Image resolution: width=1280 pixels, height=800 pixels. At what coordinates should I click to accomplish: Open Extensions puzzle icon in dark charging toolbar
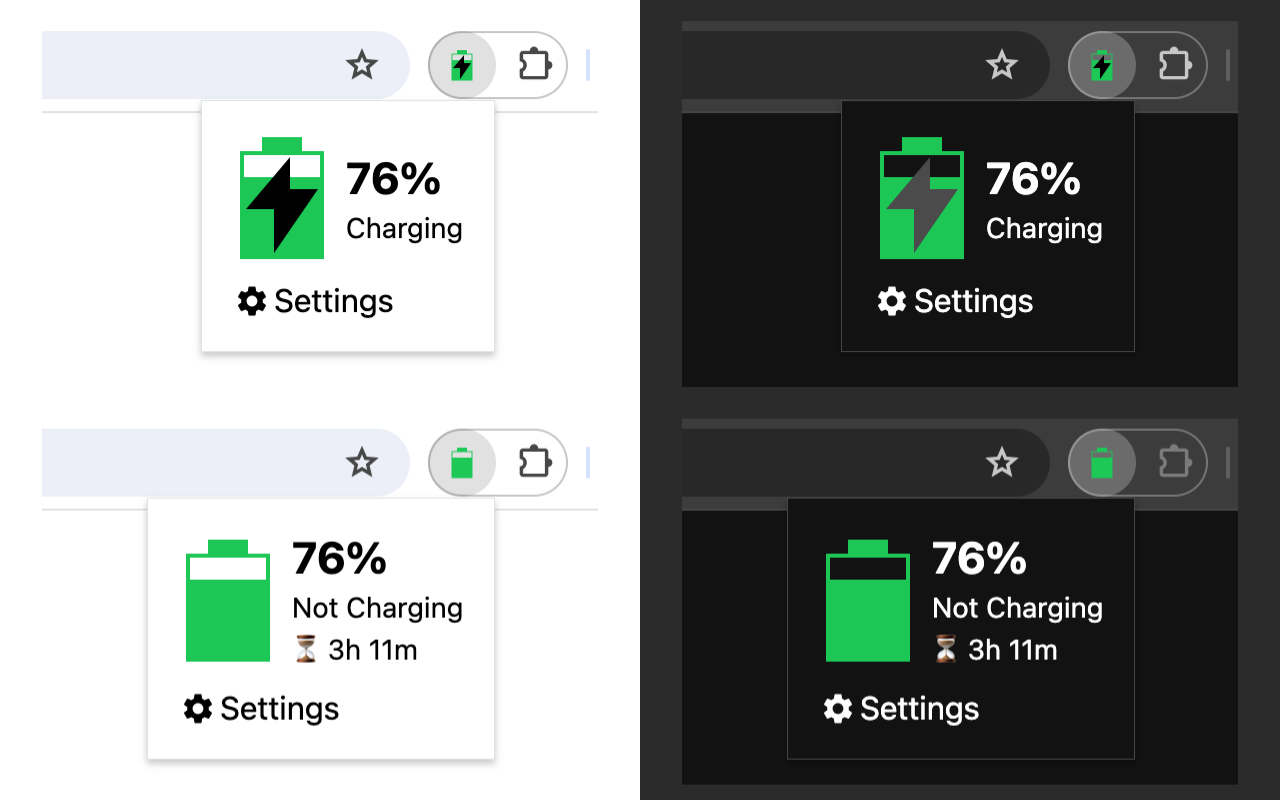(1175, 66)
